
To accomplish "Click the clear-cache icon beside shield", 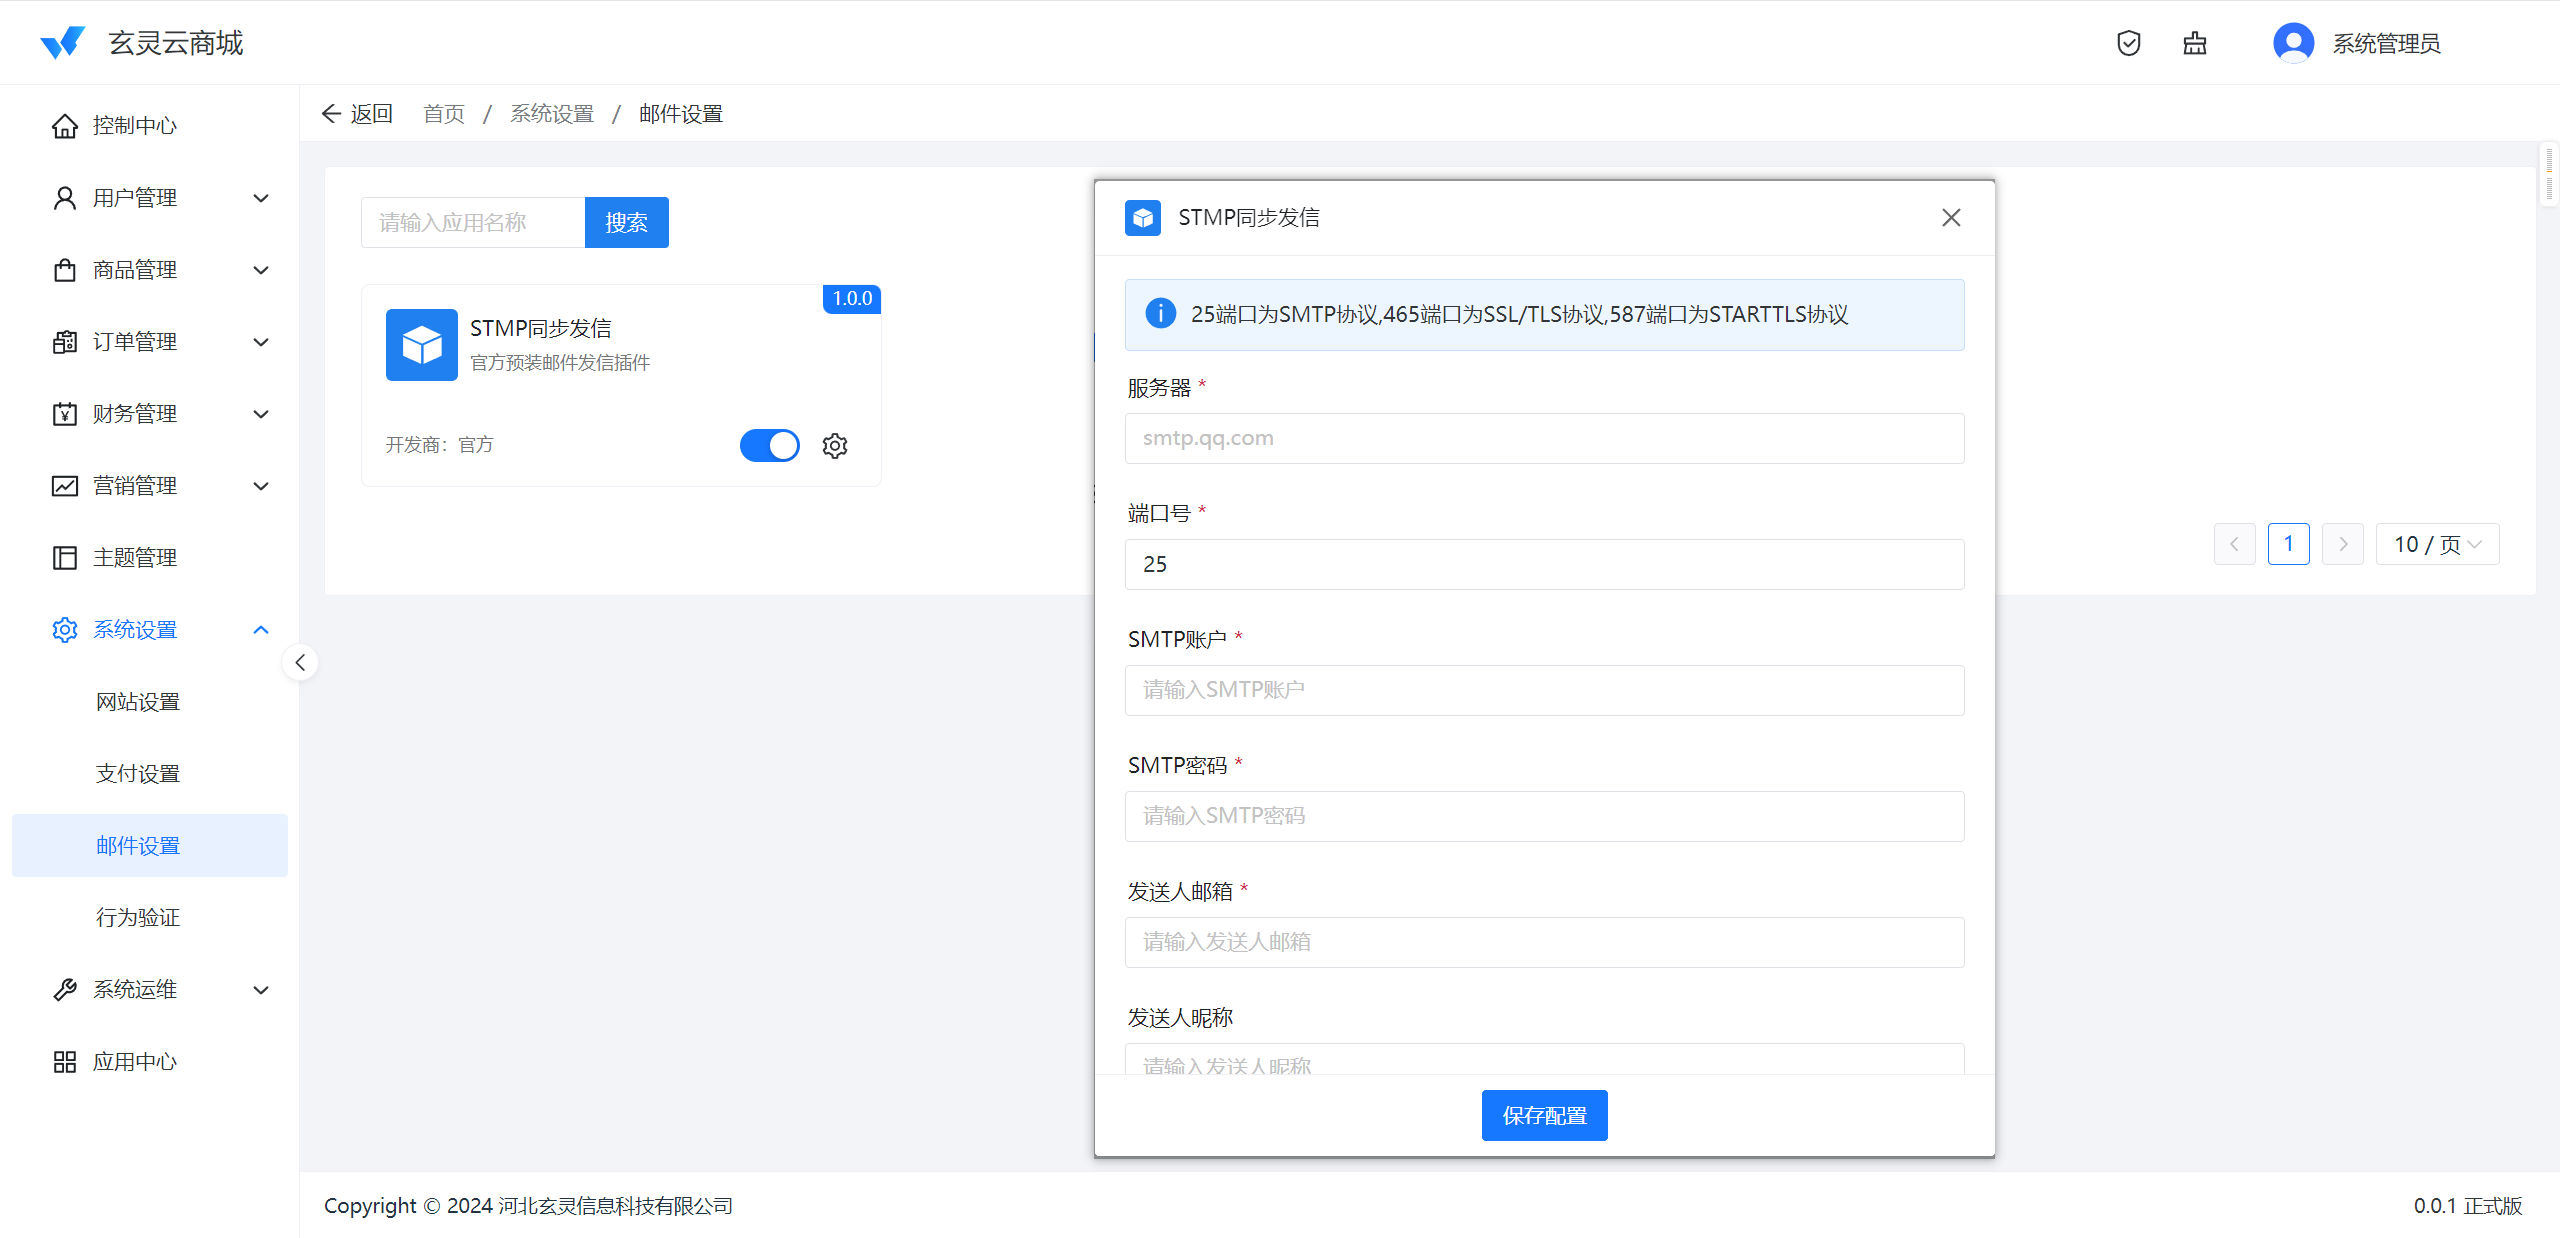I will 2194,43.
